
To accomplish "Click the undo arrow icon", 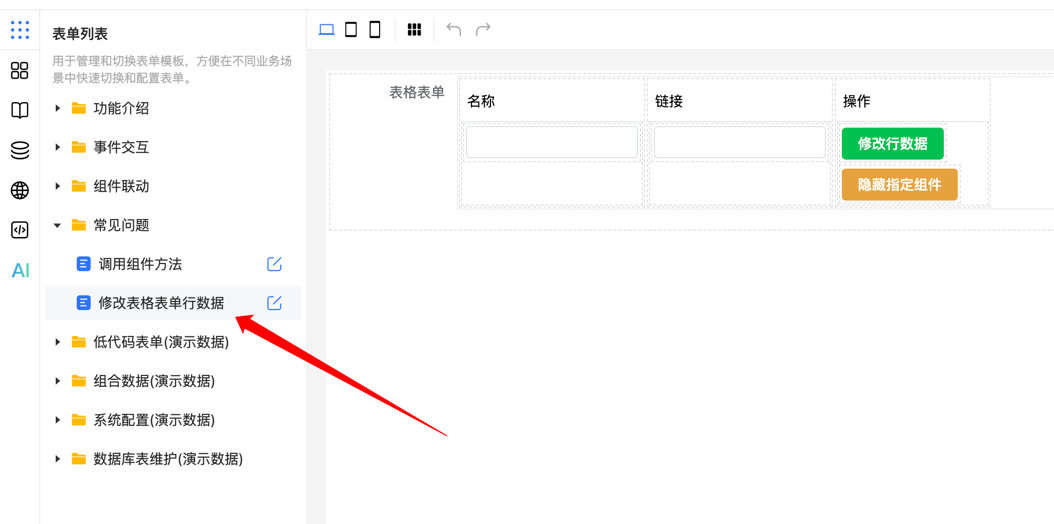I will [454, 30].
